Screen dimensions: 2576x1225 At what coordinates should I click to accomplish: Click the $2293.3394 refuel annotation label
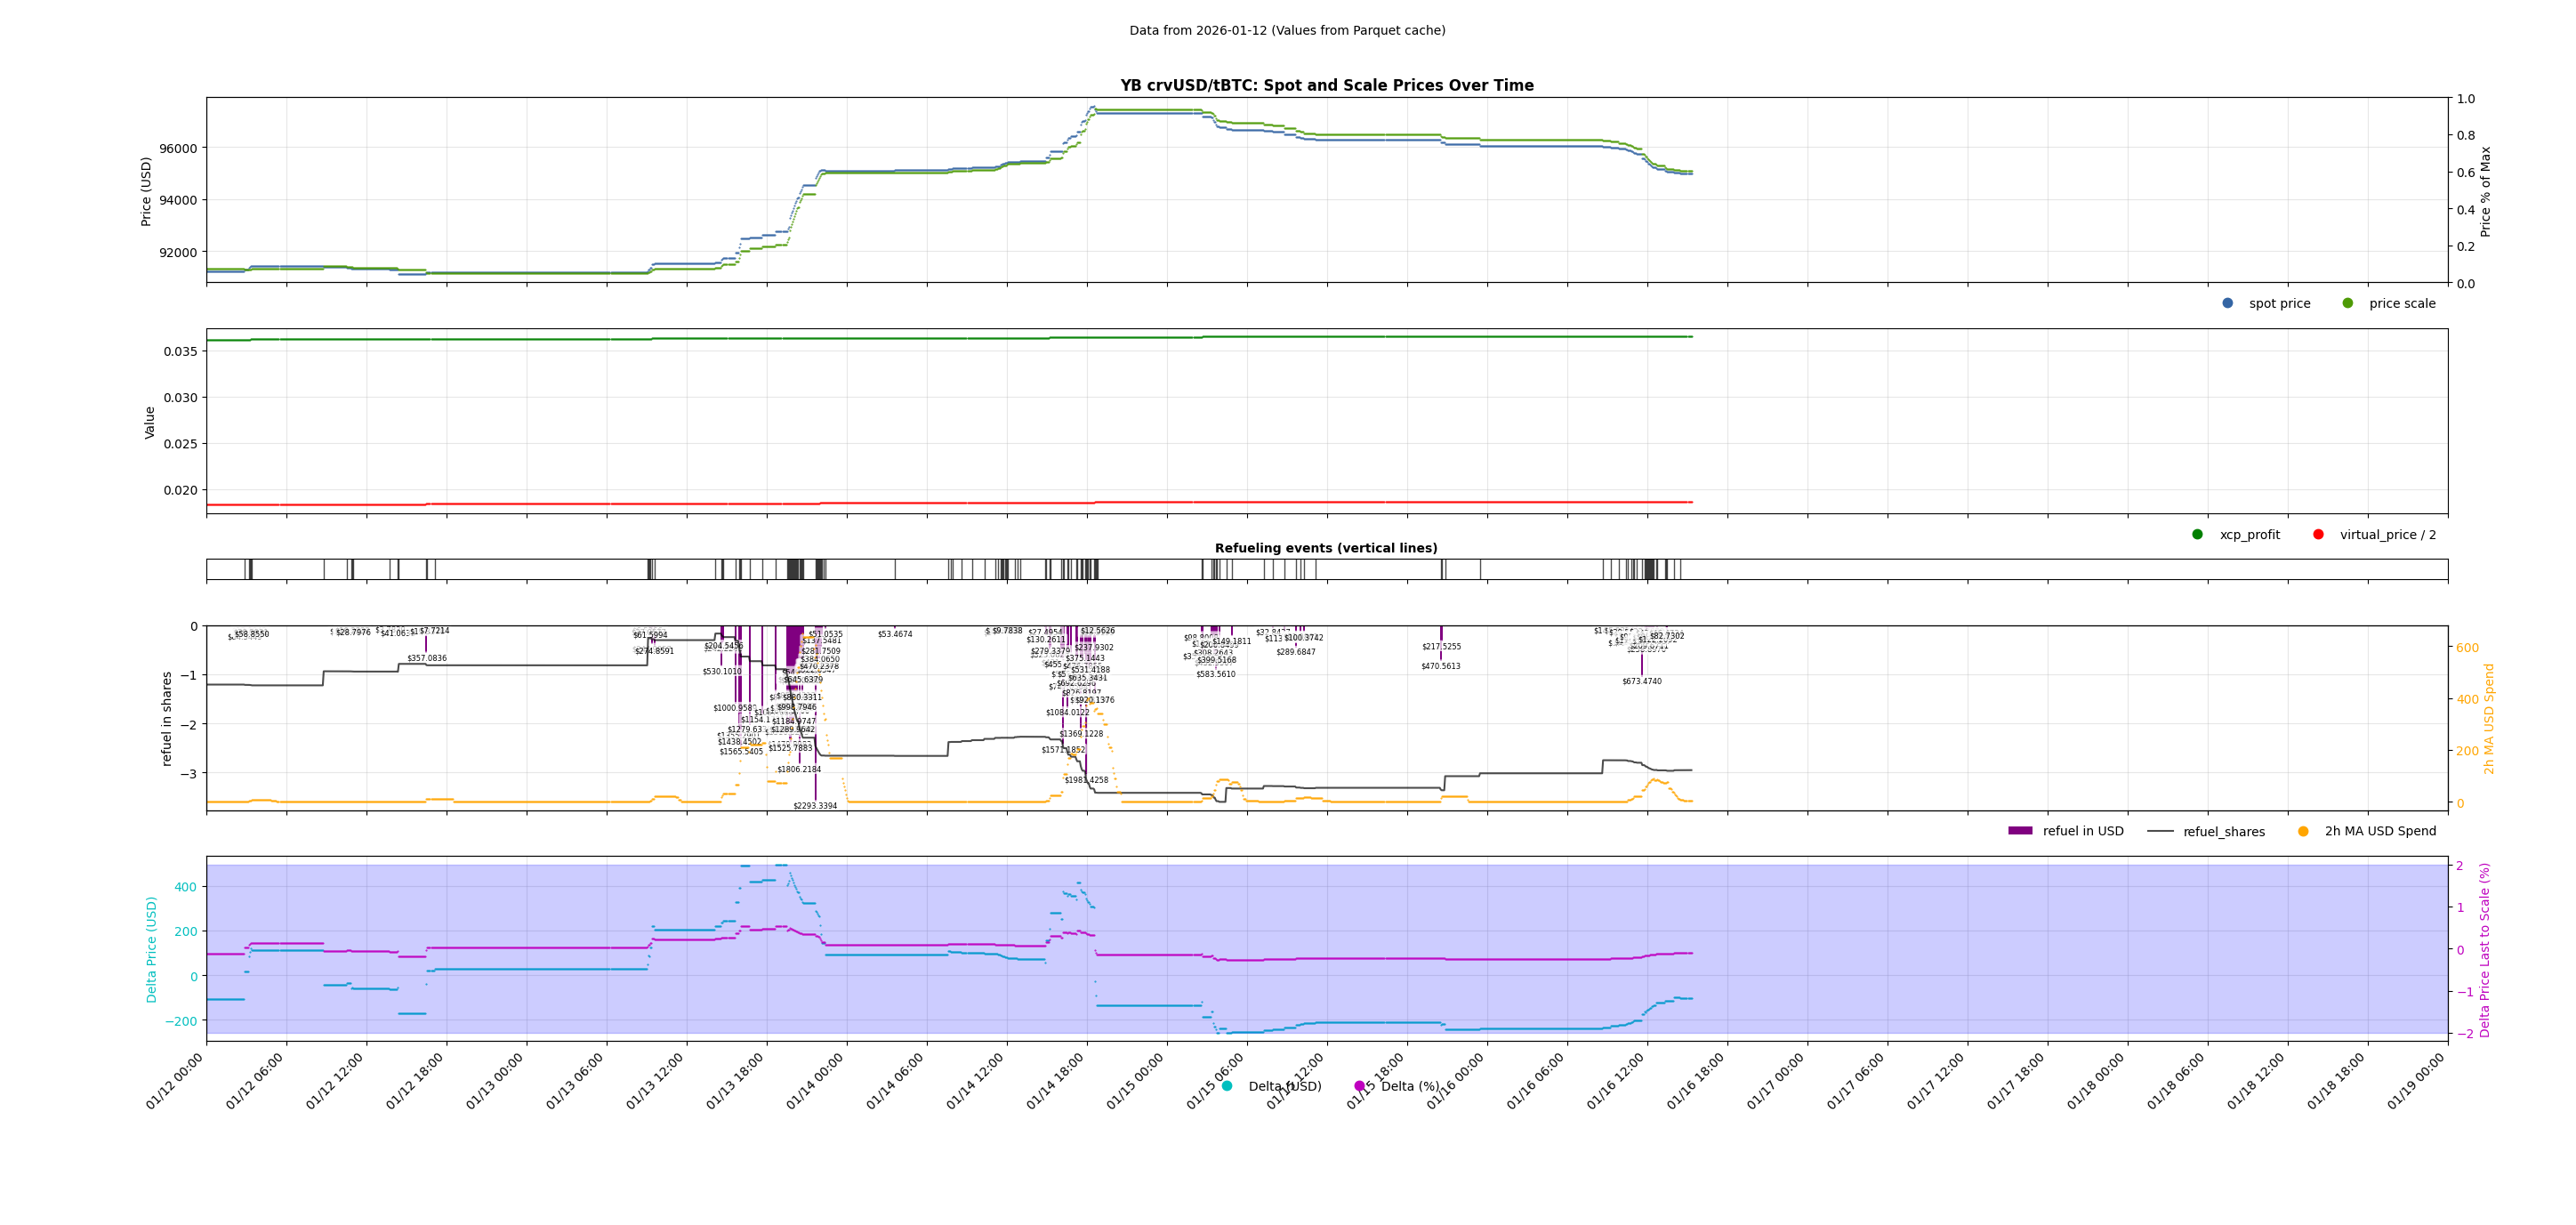point(815,806)
